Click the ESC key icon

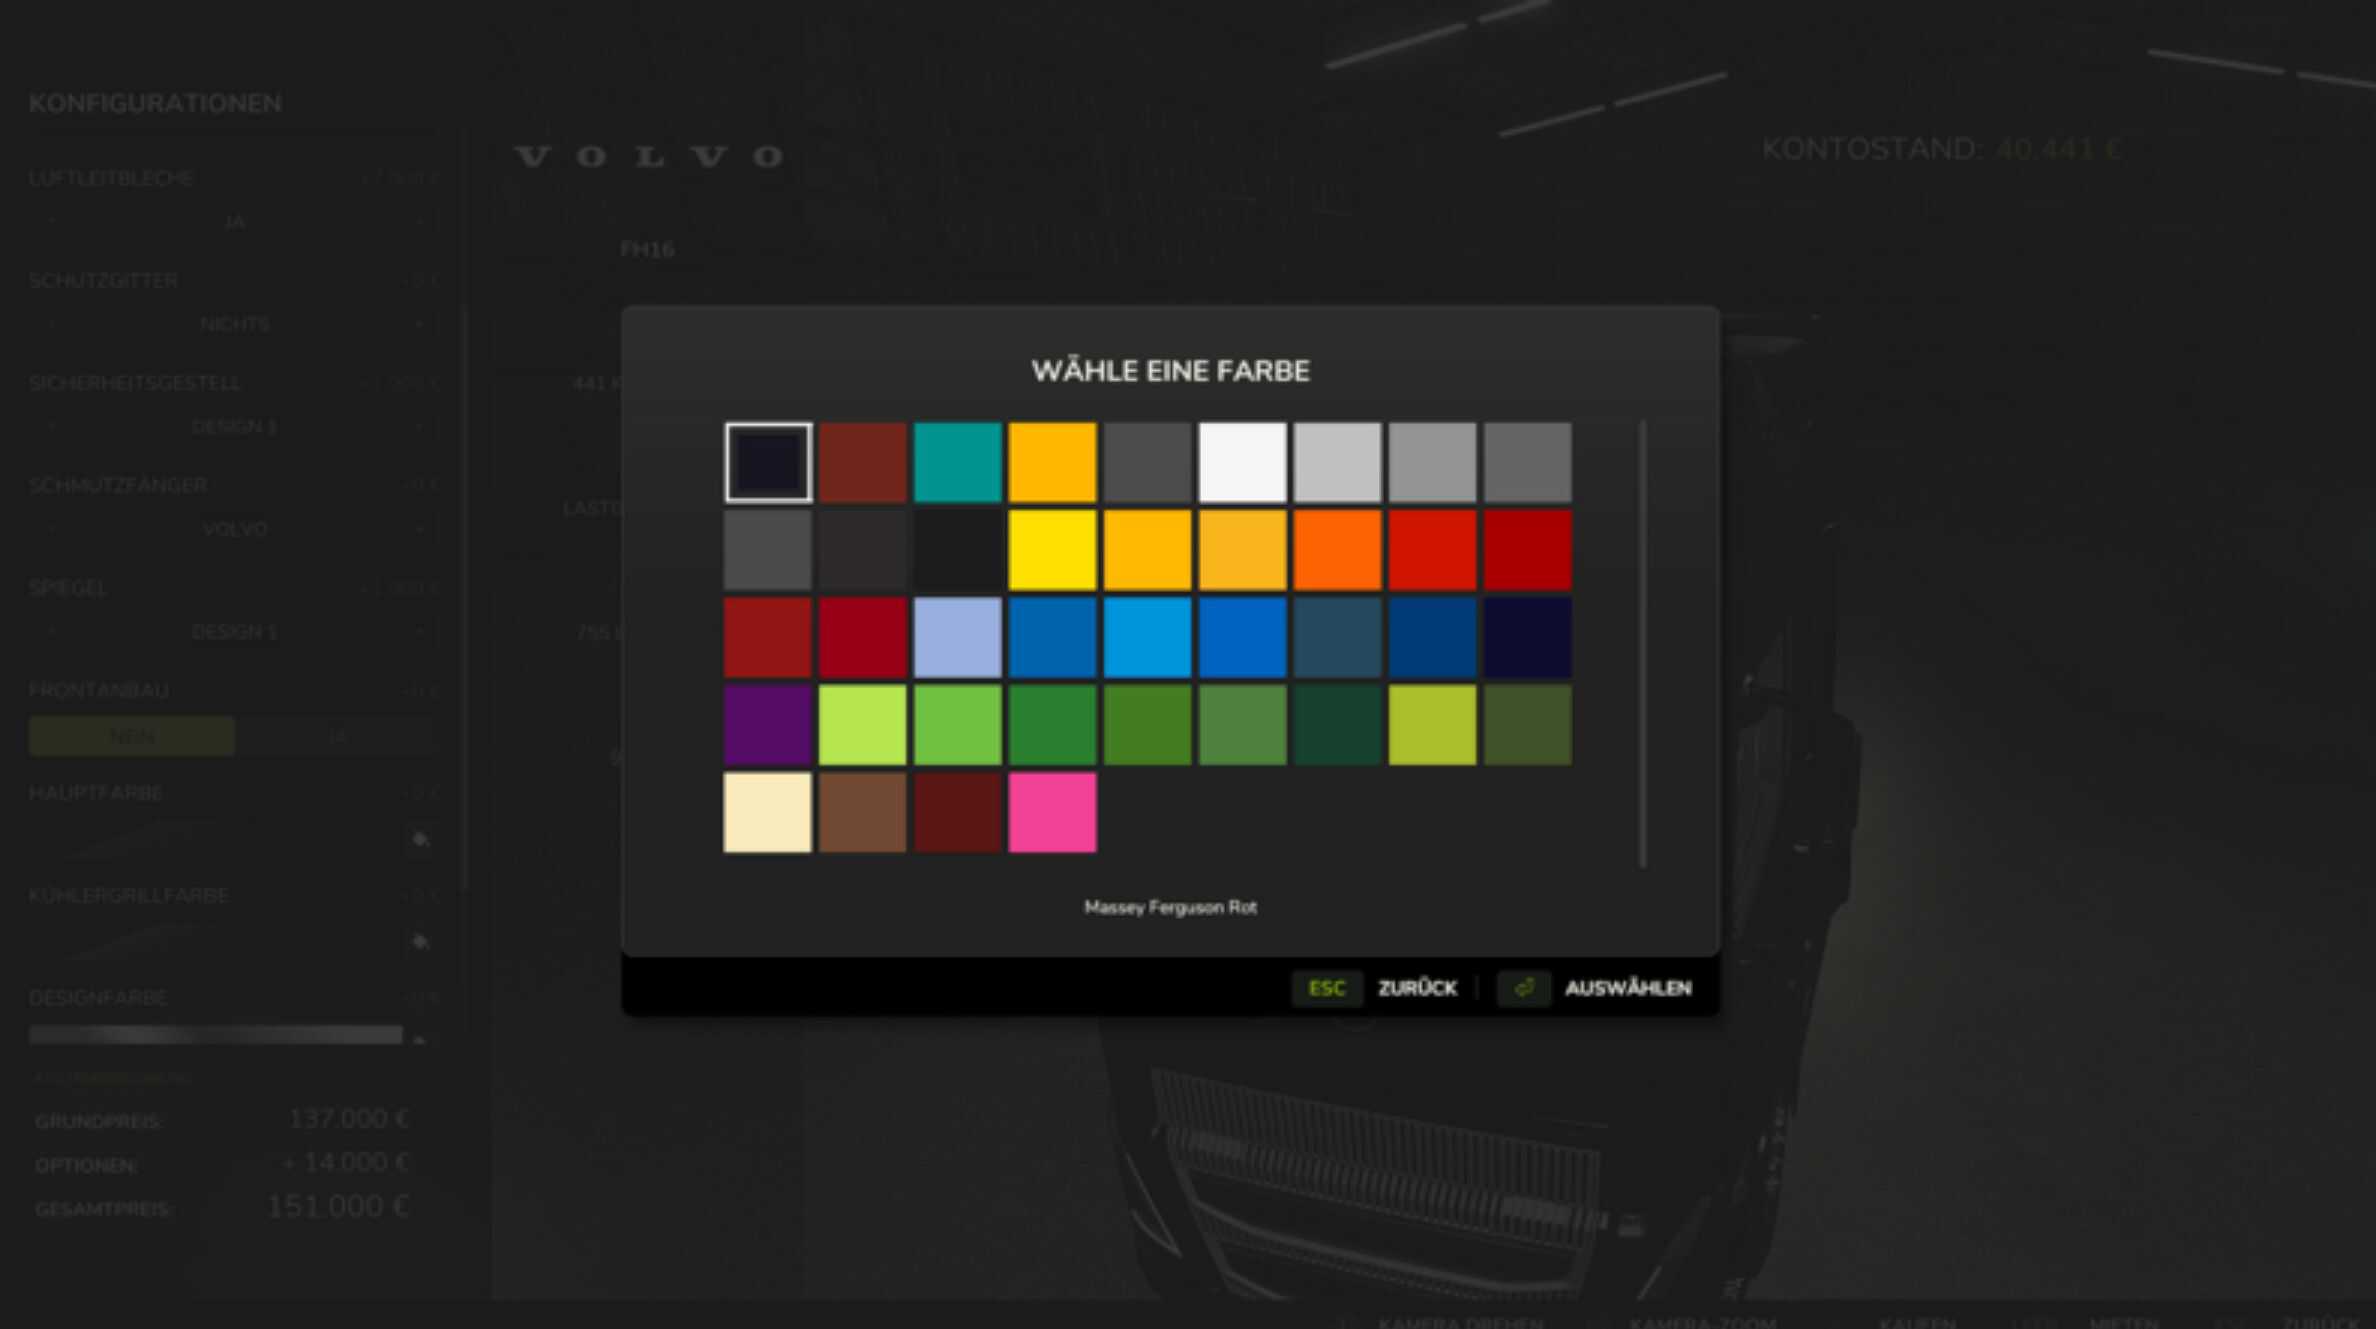click(x=1326, y=988)
